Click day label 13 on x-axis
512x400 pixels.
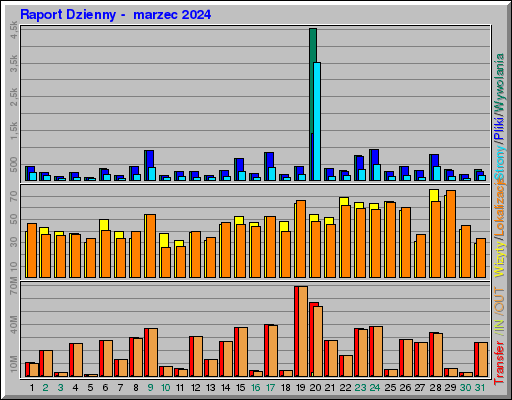pyautogui.click(x=210, y=388)
